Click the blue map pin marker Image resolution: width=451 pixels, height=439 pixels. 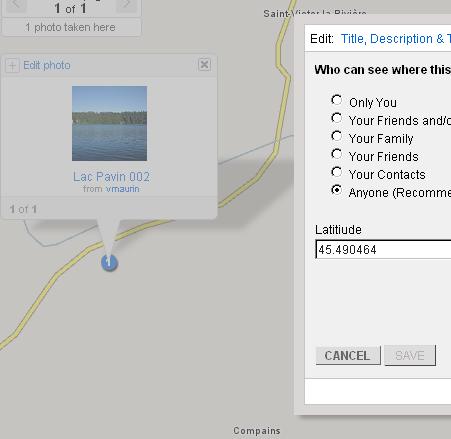[109, 263]
